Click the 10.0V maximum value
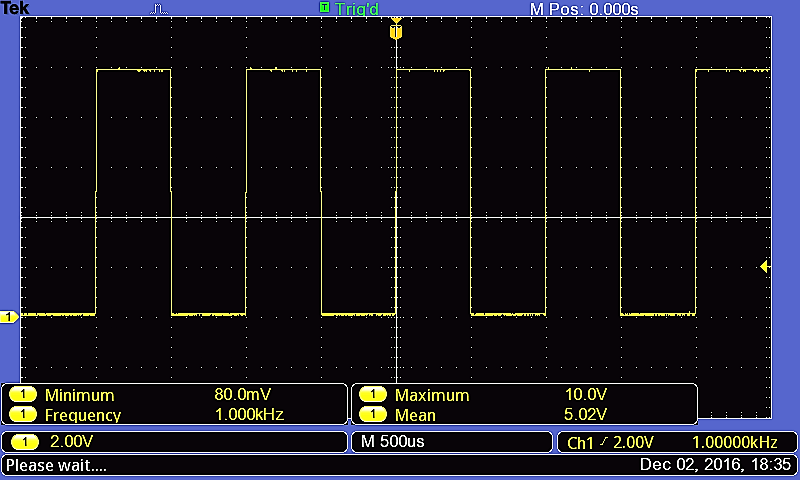The image size is (800, 480). (586, 394)
